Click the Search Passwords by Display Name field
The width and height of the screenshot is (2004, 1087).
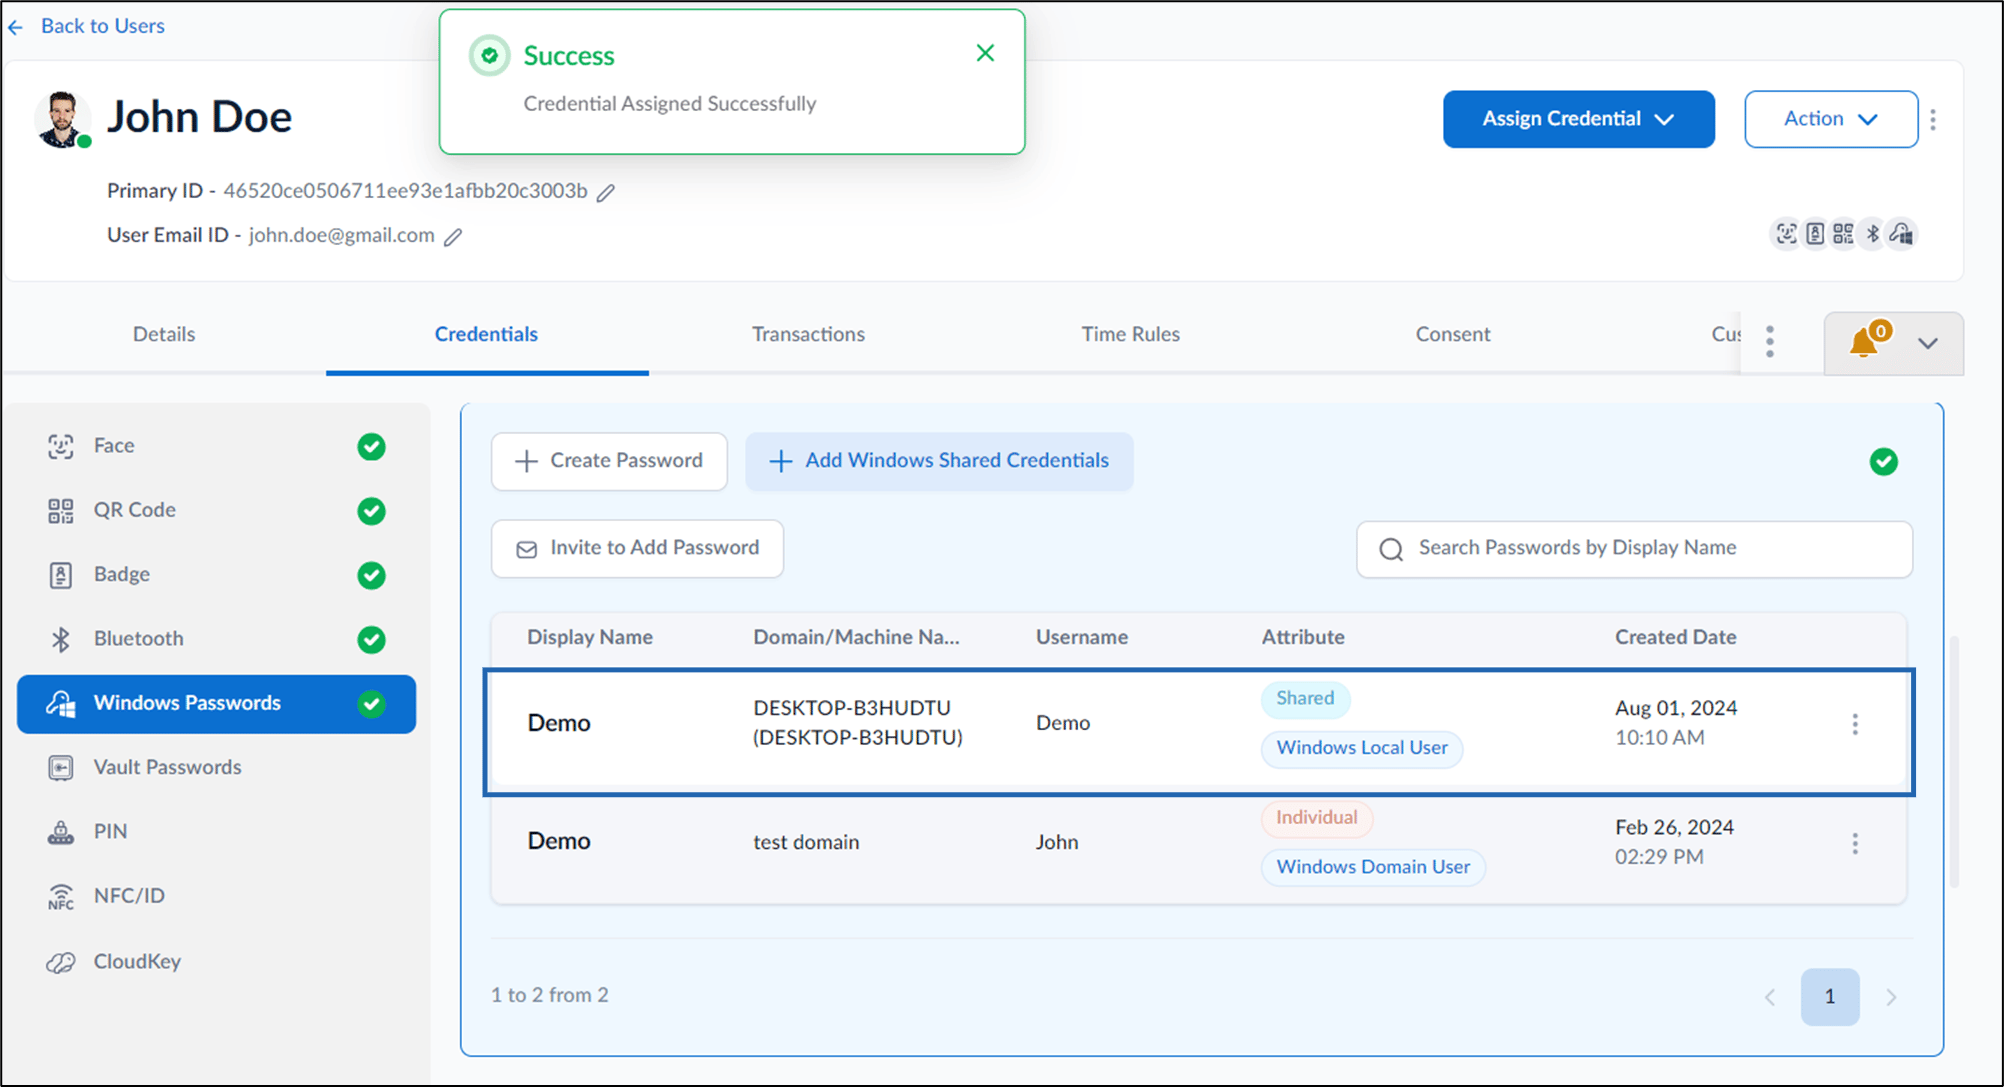1634,549
